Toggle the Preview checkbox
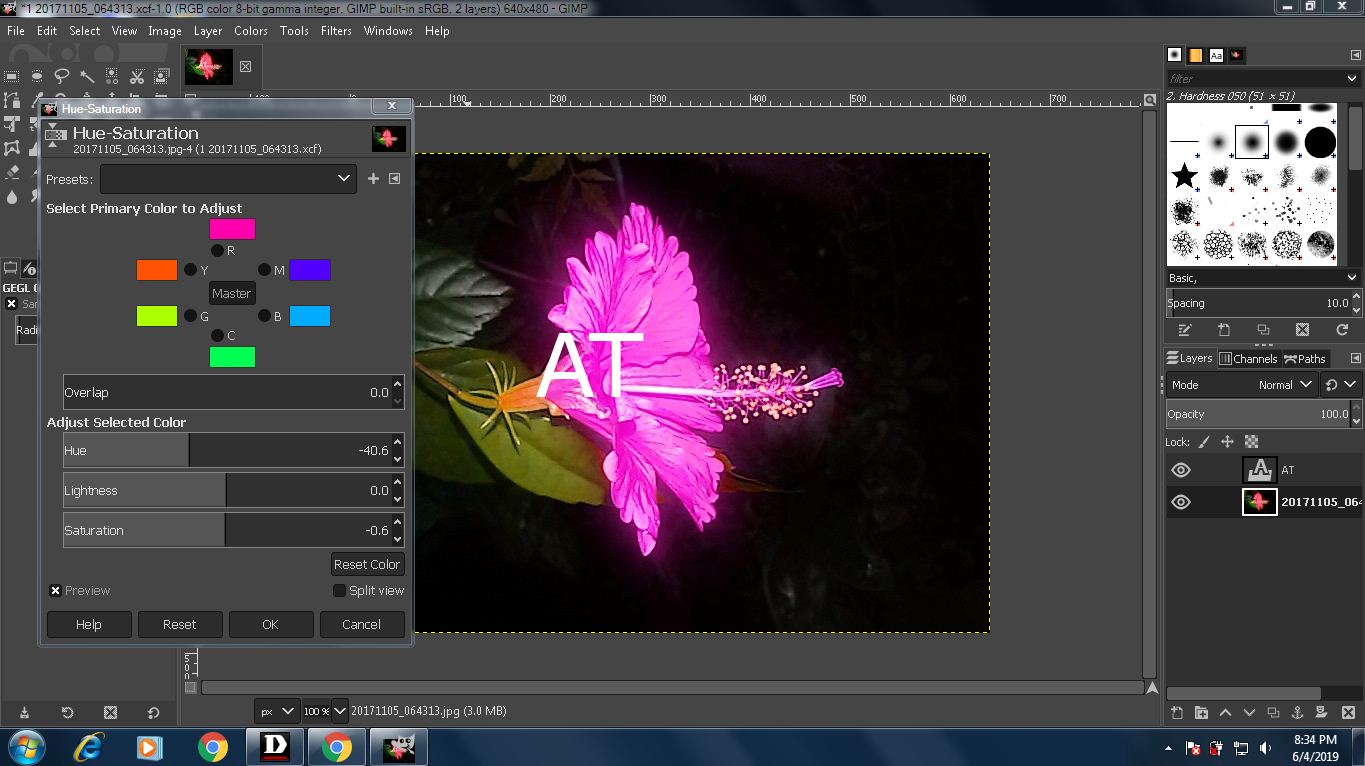 click(56, 591)
